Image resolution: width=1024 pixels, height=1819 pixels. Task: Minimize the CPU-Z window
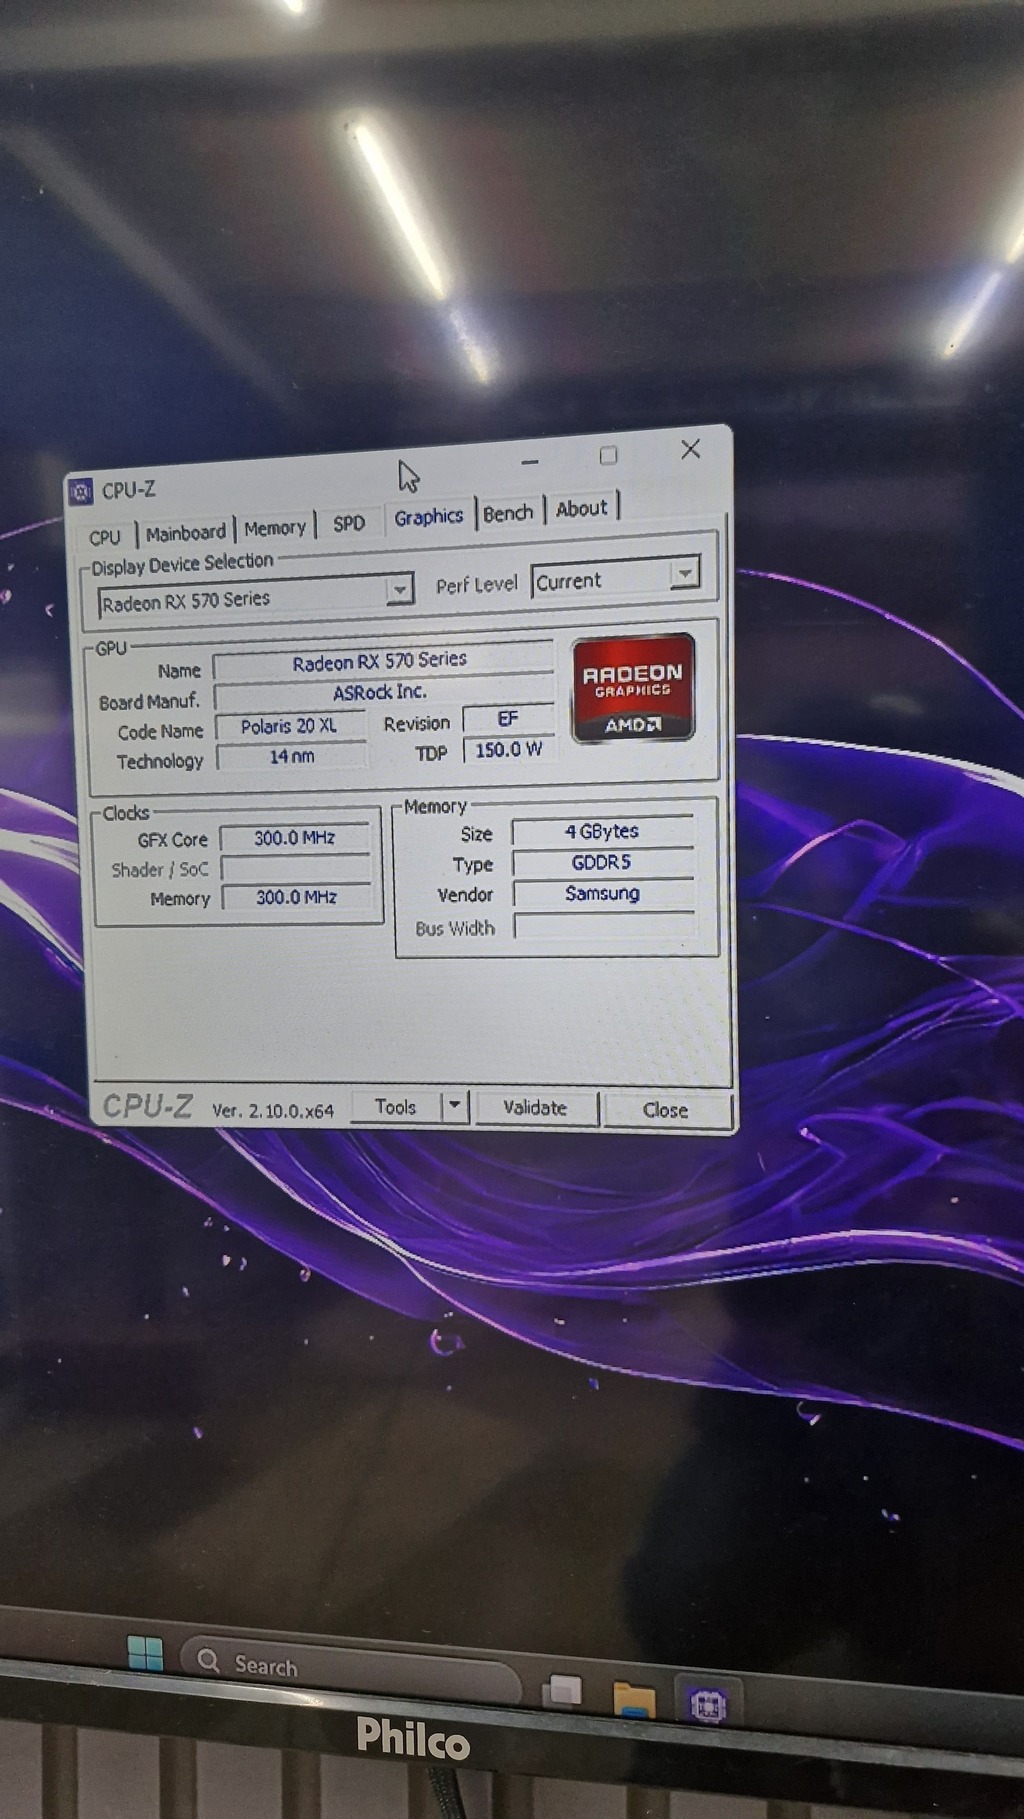tap(530, 462)
